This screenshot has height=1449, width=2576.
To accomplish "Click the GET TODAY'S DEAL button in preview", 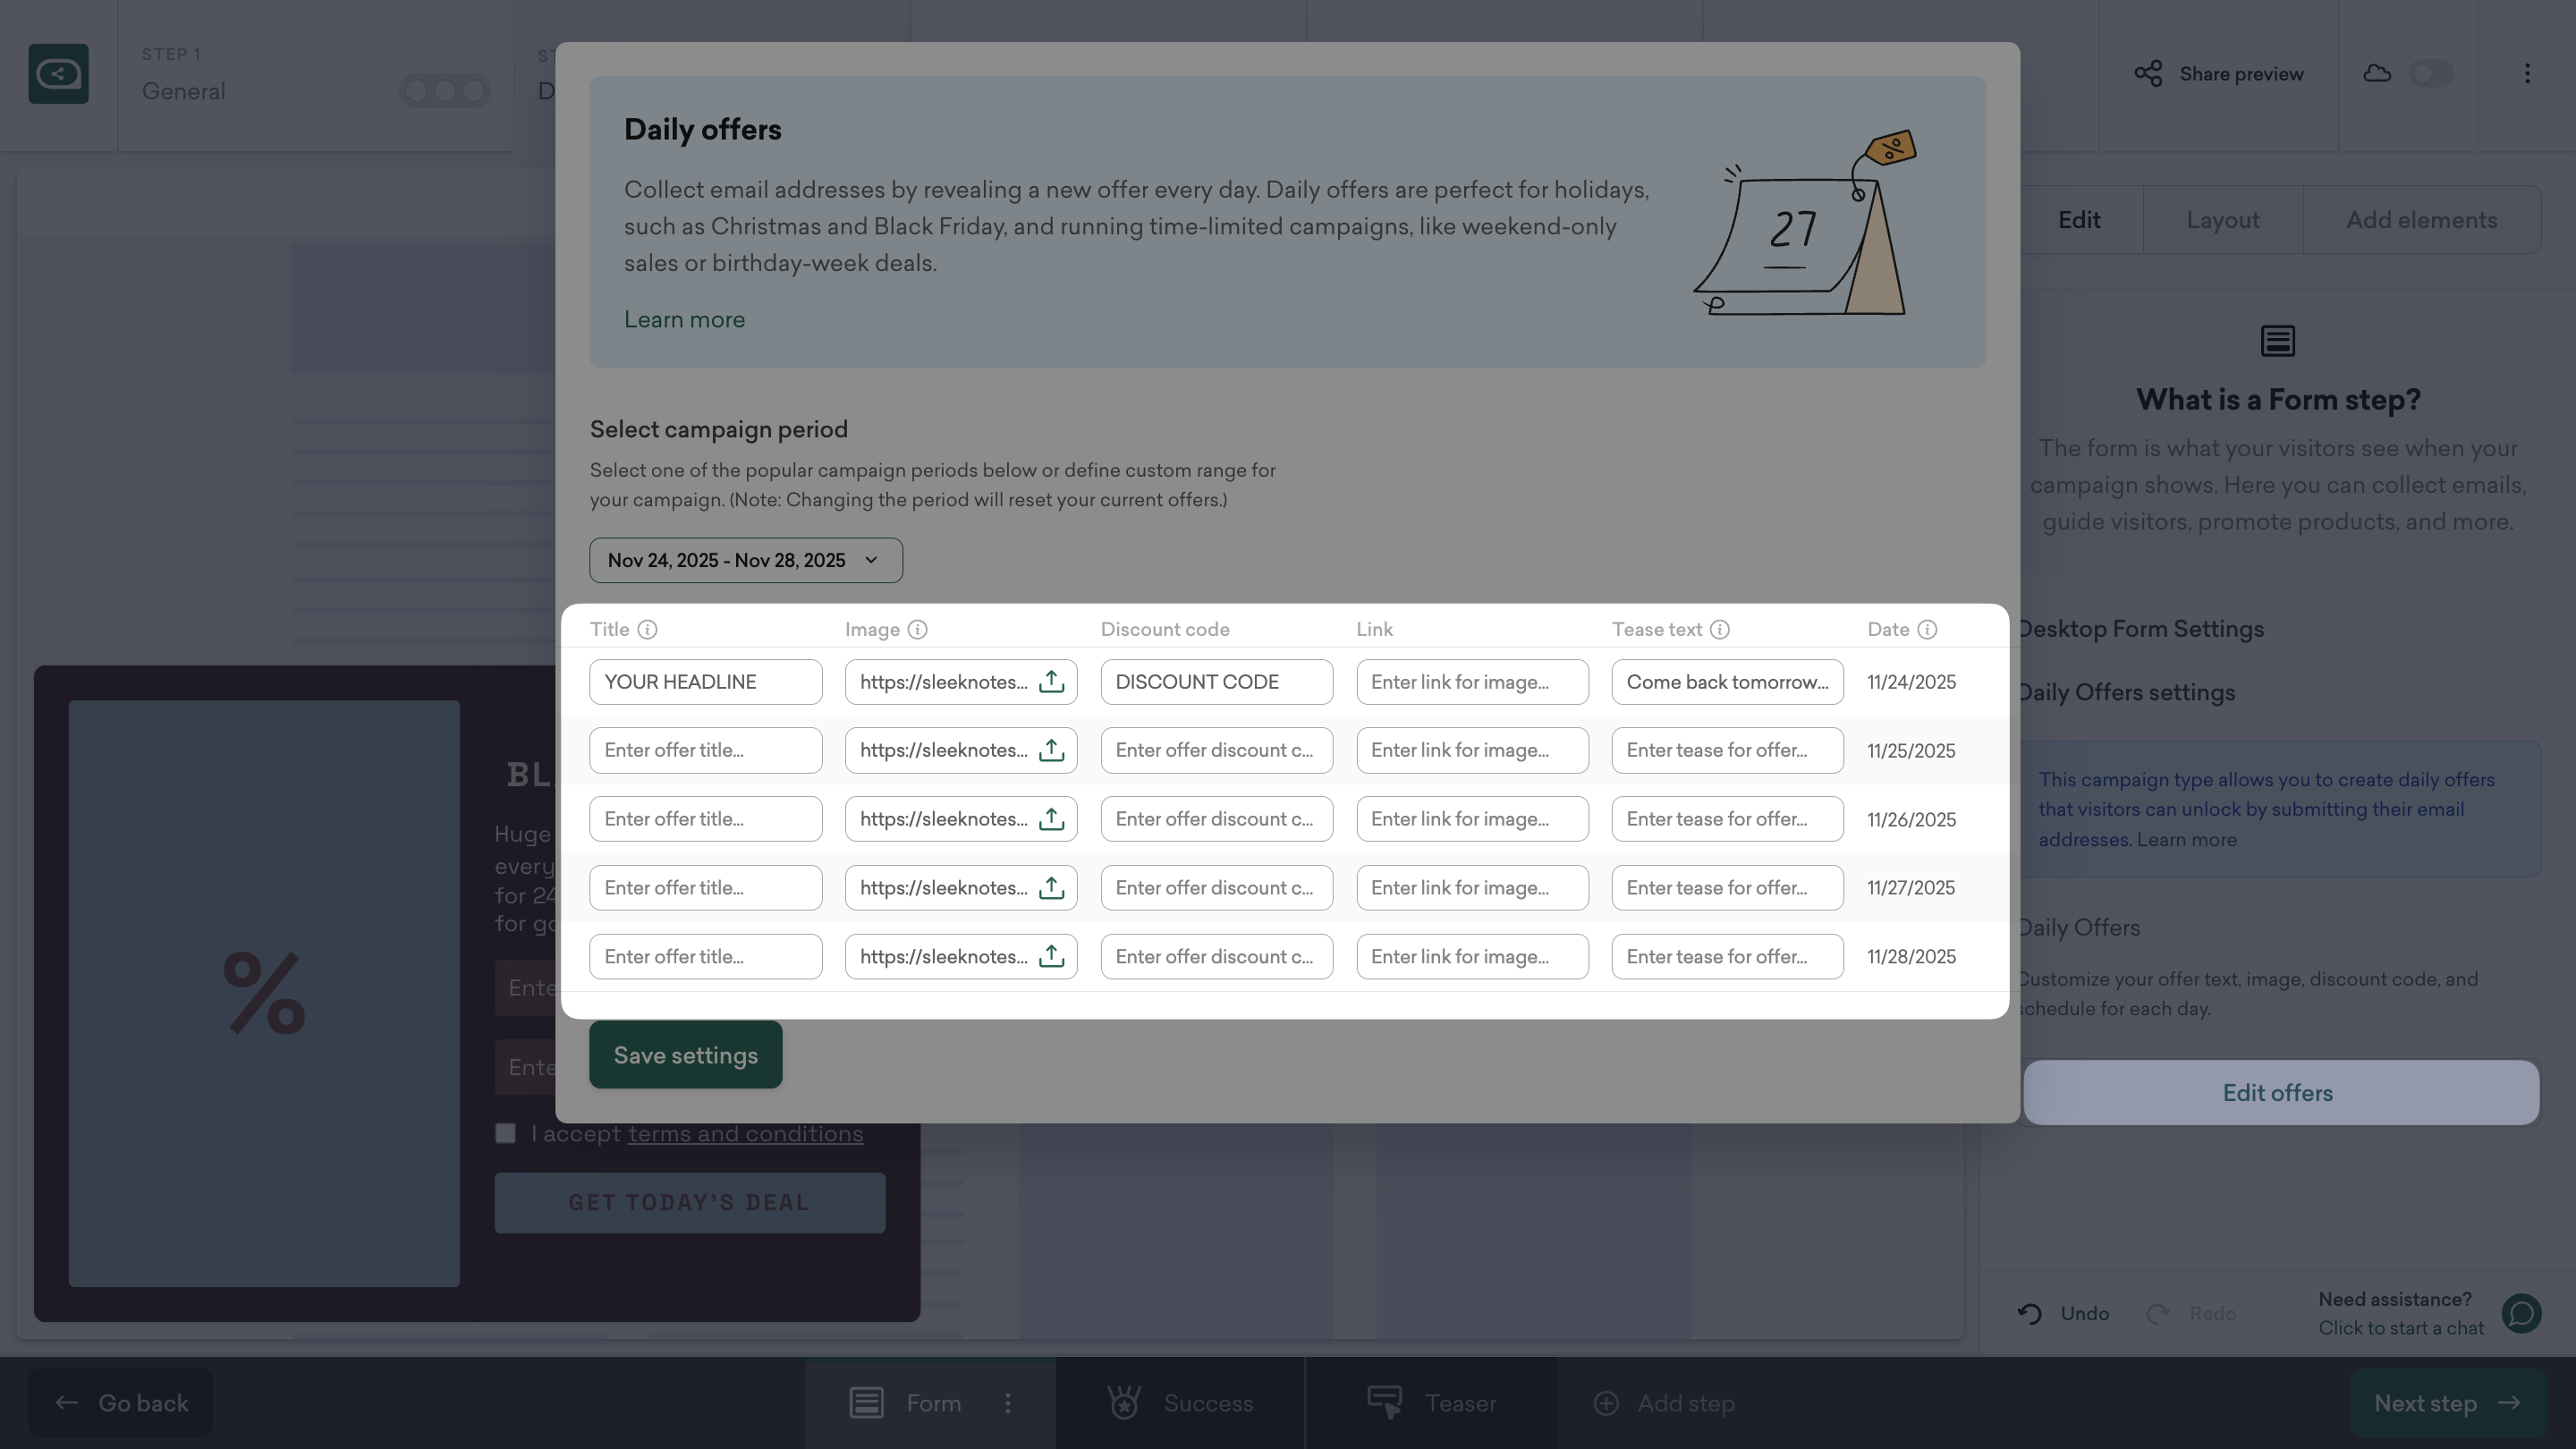I will click(689, 1203).
